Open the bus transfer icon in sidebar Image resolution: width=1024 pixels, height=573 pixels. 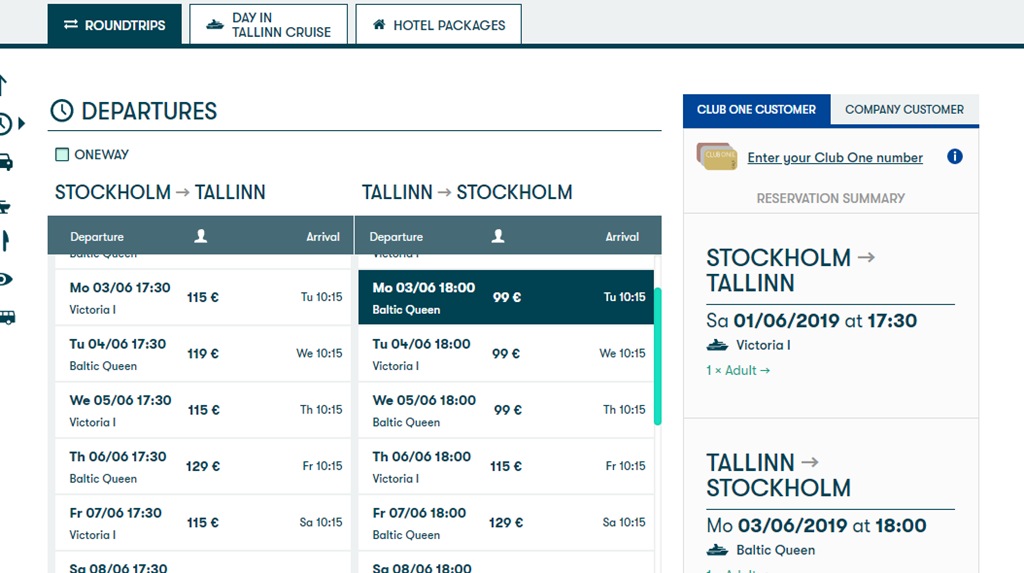click(7, 318)
